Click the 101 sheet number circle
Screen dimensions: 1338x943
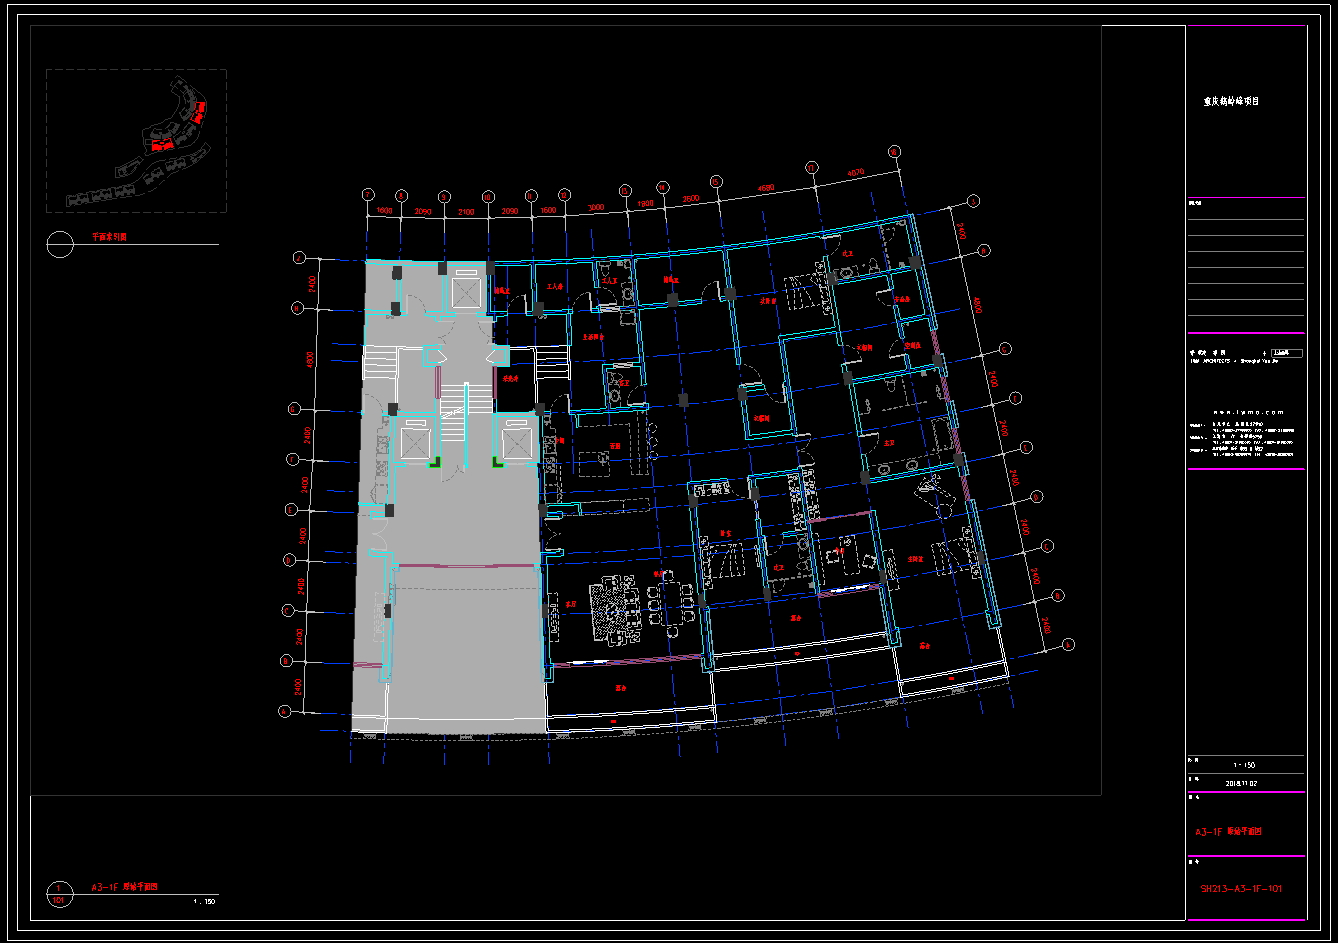point(59,894)
